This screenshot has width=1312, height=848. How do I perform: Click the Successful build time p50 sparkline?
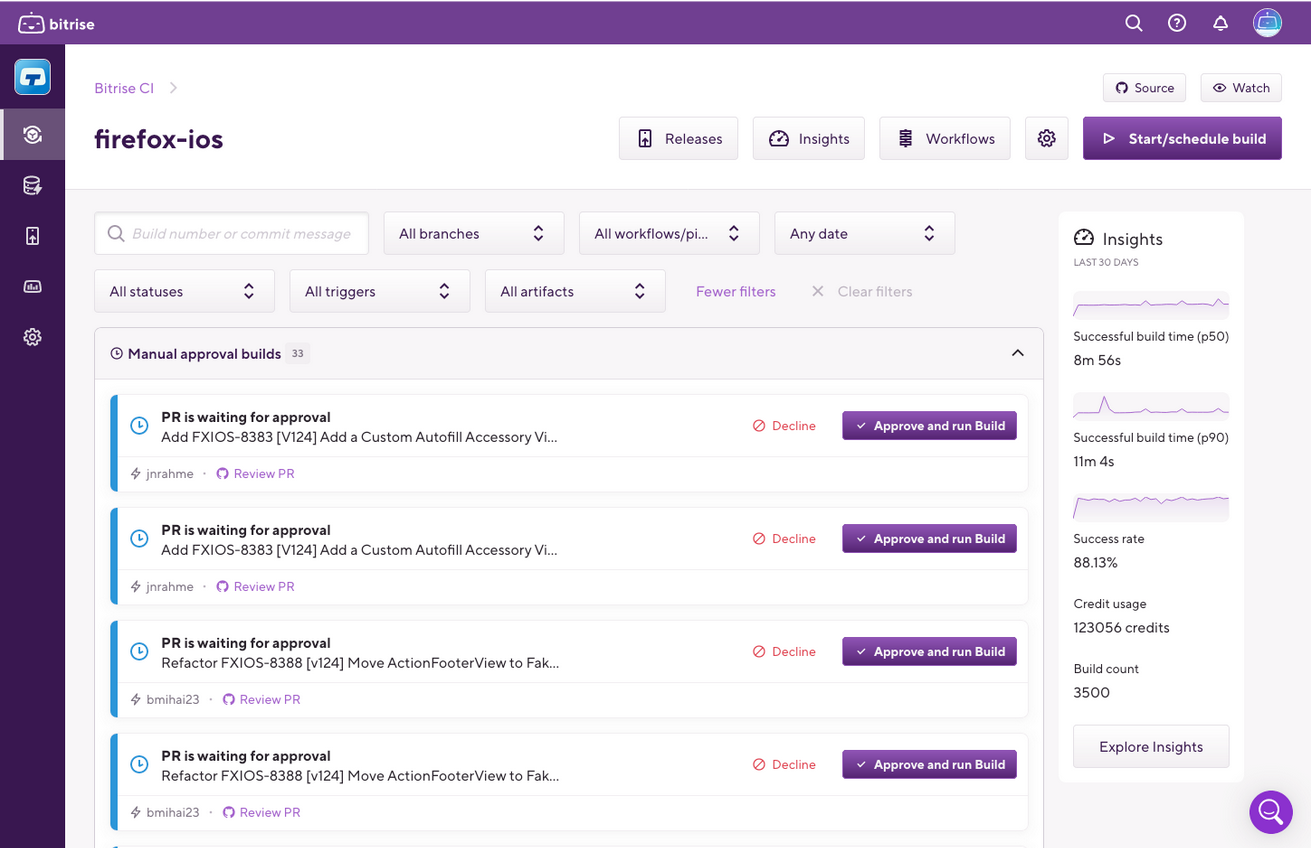coord(1150,305)
